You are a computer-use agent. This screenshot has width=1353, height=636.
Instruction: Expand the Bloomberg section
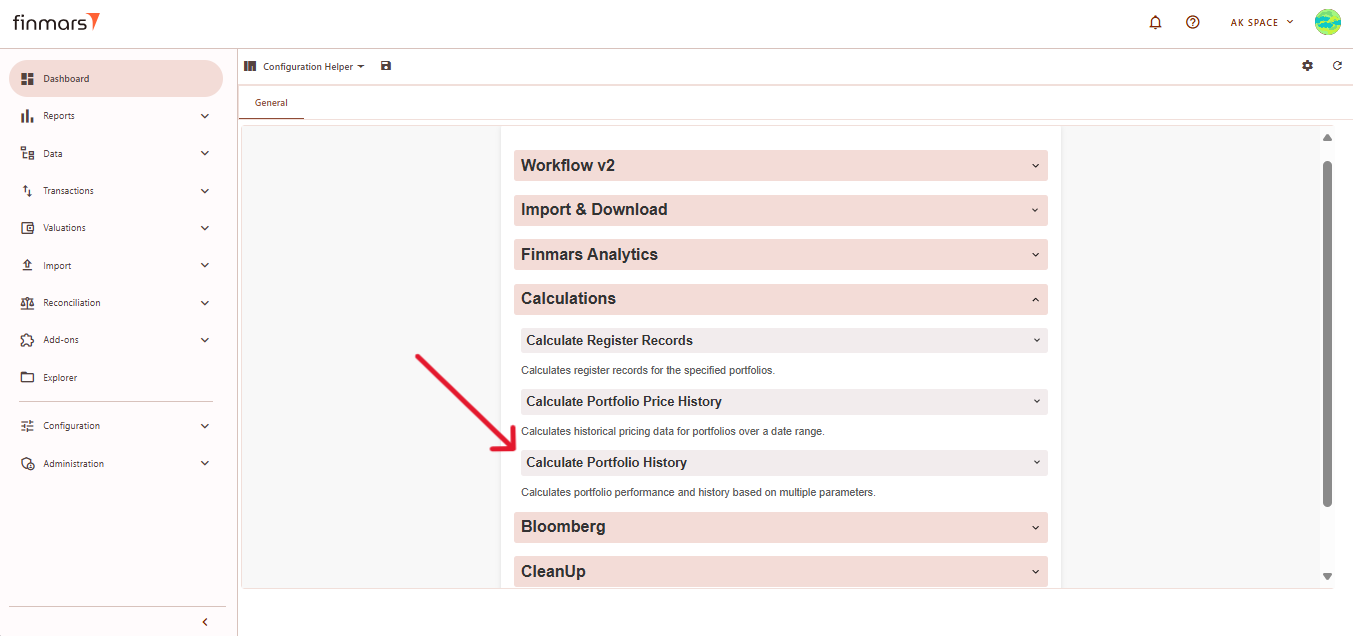(780, 527)
